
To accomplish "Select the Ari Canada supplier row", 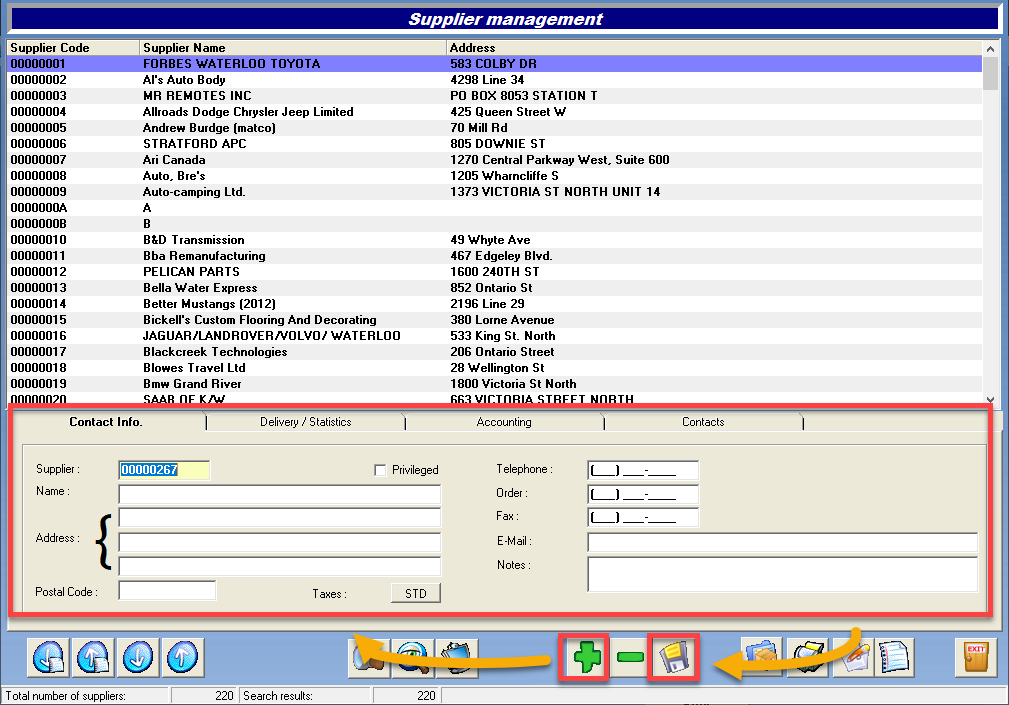I will [x=494, y=160].
